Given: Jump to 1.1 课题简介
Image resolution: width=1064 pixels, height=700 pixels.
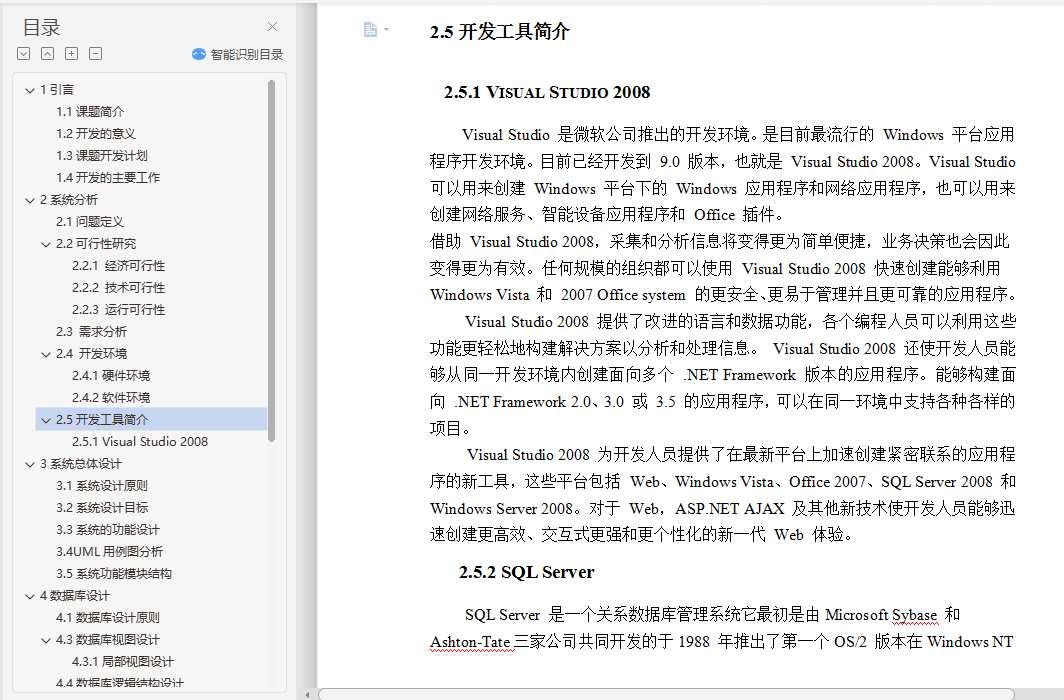Looking at the screenshot, I should point(90,111).
